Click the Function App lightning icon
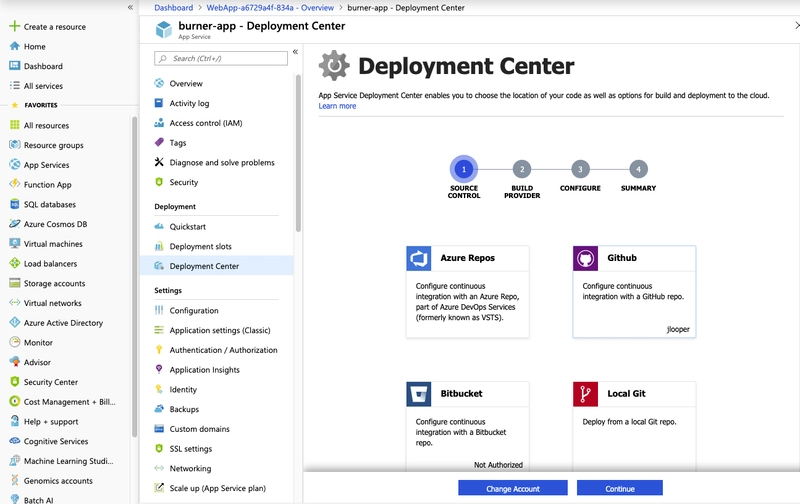This screenshot has height=504, width=800. tap(15, 184)
